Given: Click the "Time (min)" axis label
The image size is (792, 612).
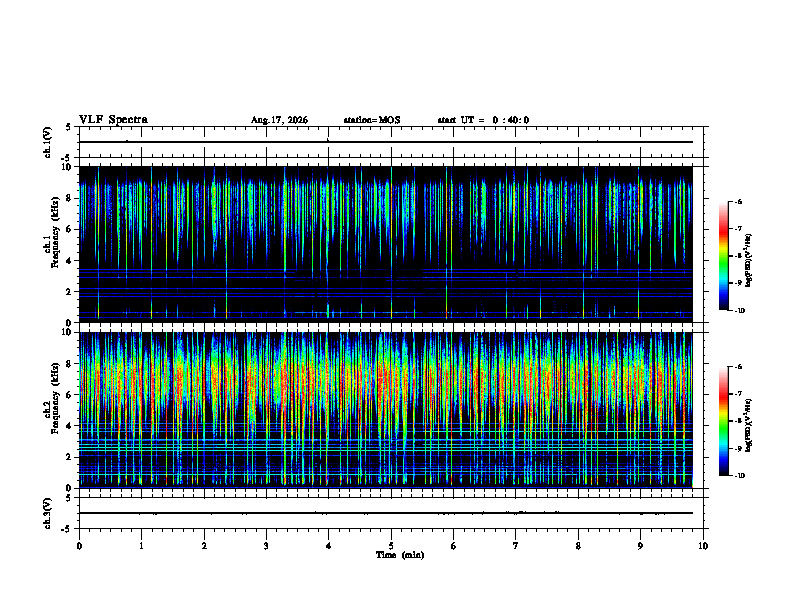Looking at the screenshot, I should [400, 555].
